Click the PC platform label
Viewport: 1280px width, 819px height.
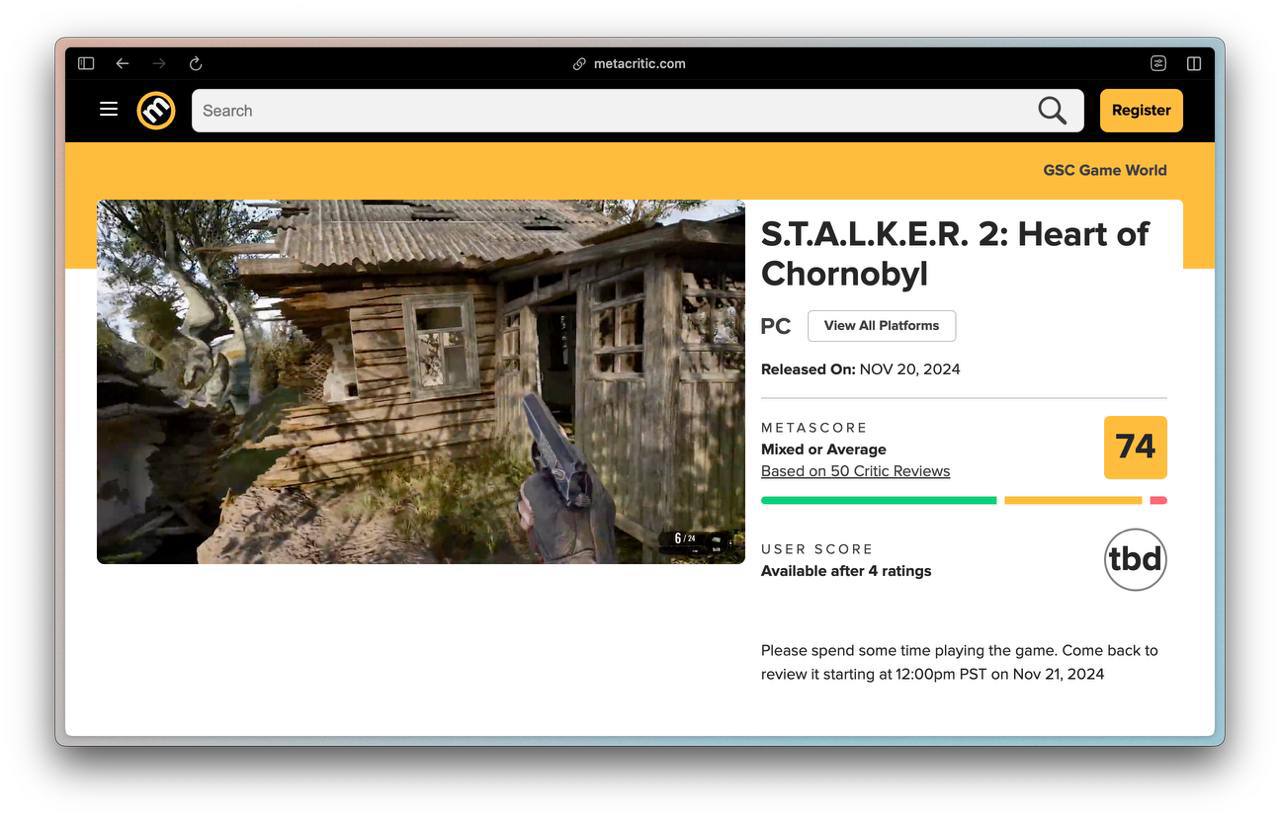pos(776,326)
